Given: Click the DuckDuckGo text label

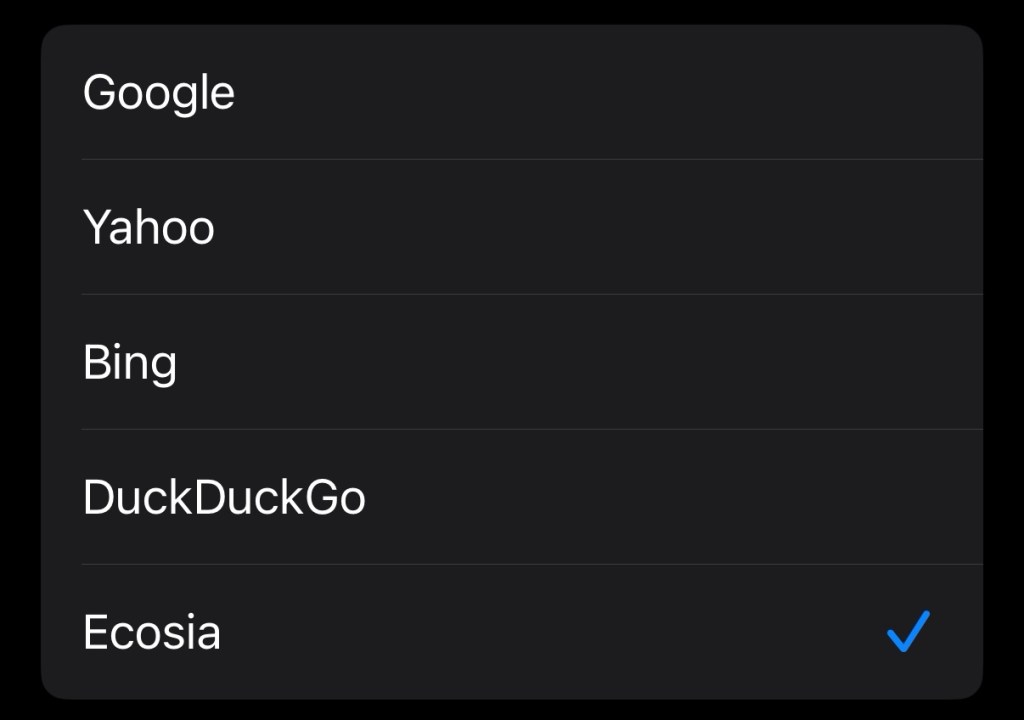Looking at the screenshot, I should 224,497.
